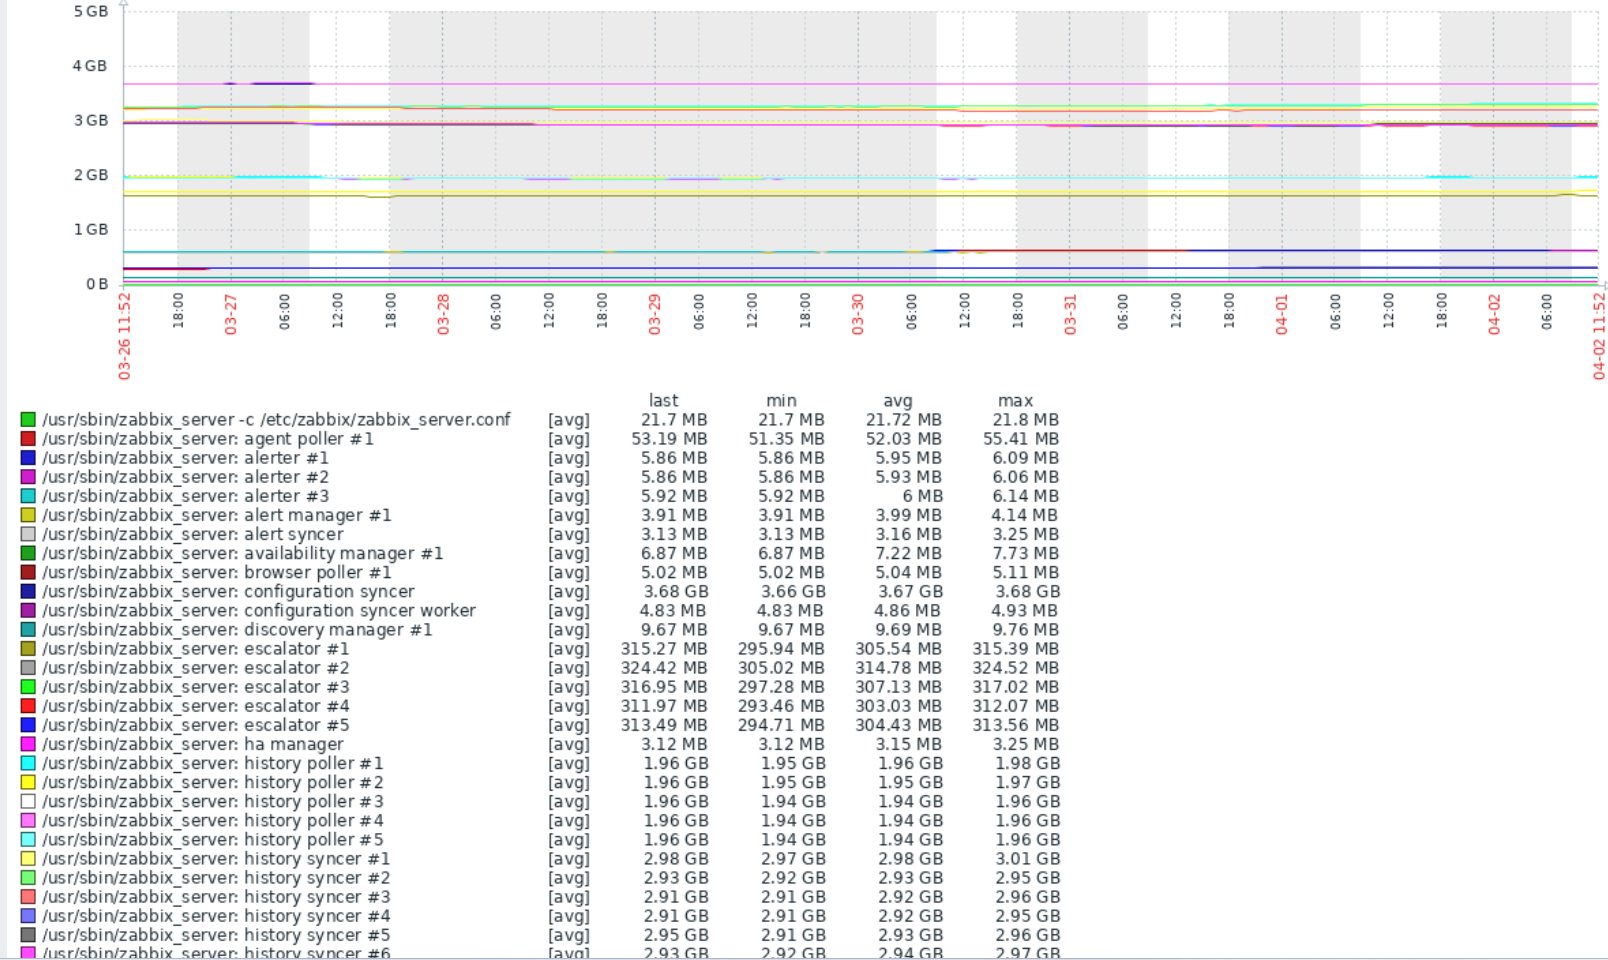The image size is (1608, 960).
Task: Select the 03-30 date label on the timeline
Action: coord(857,314)
